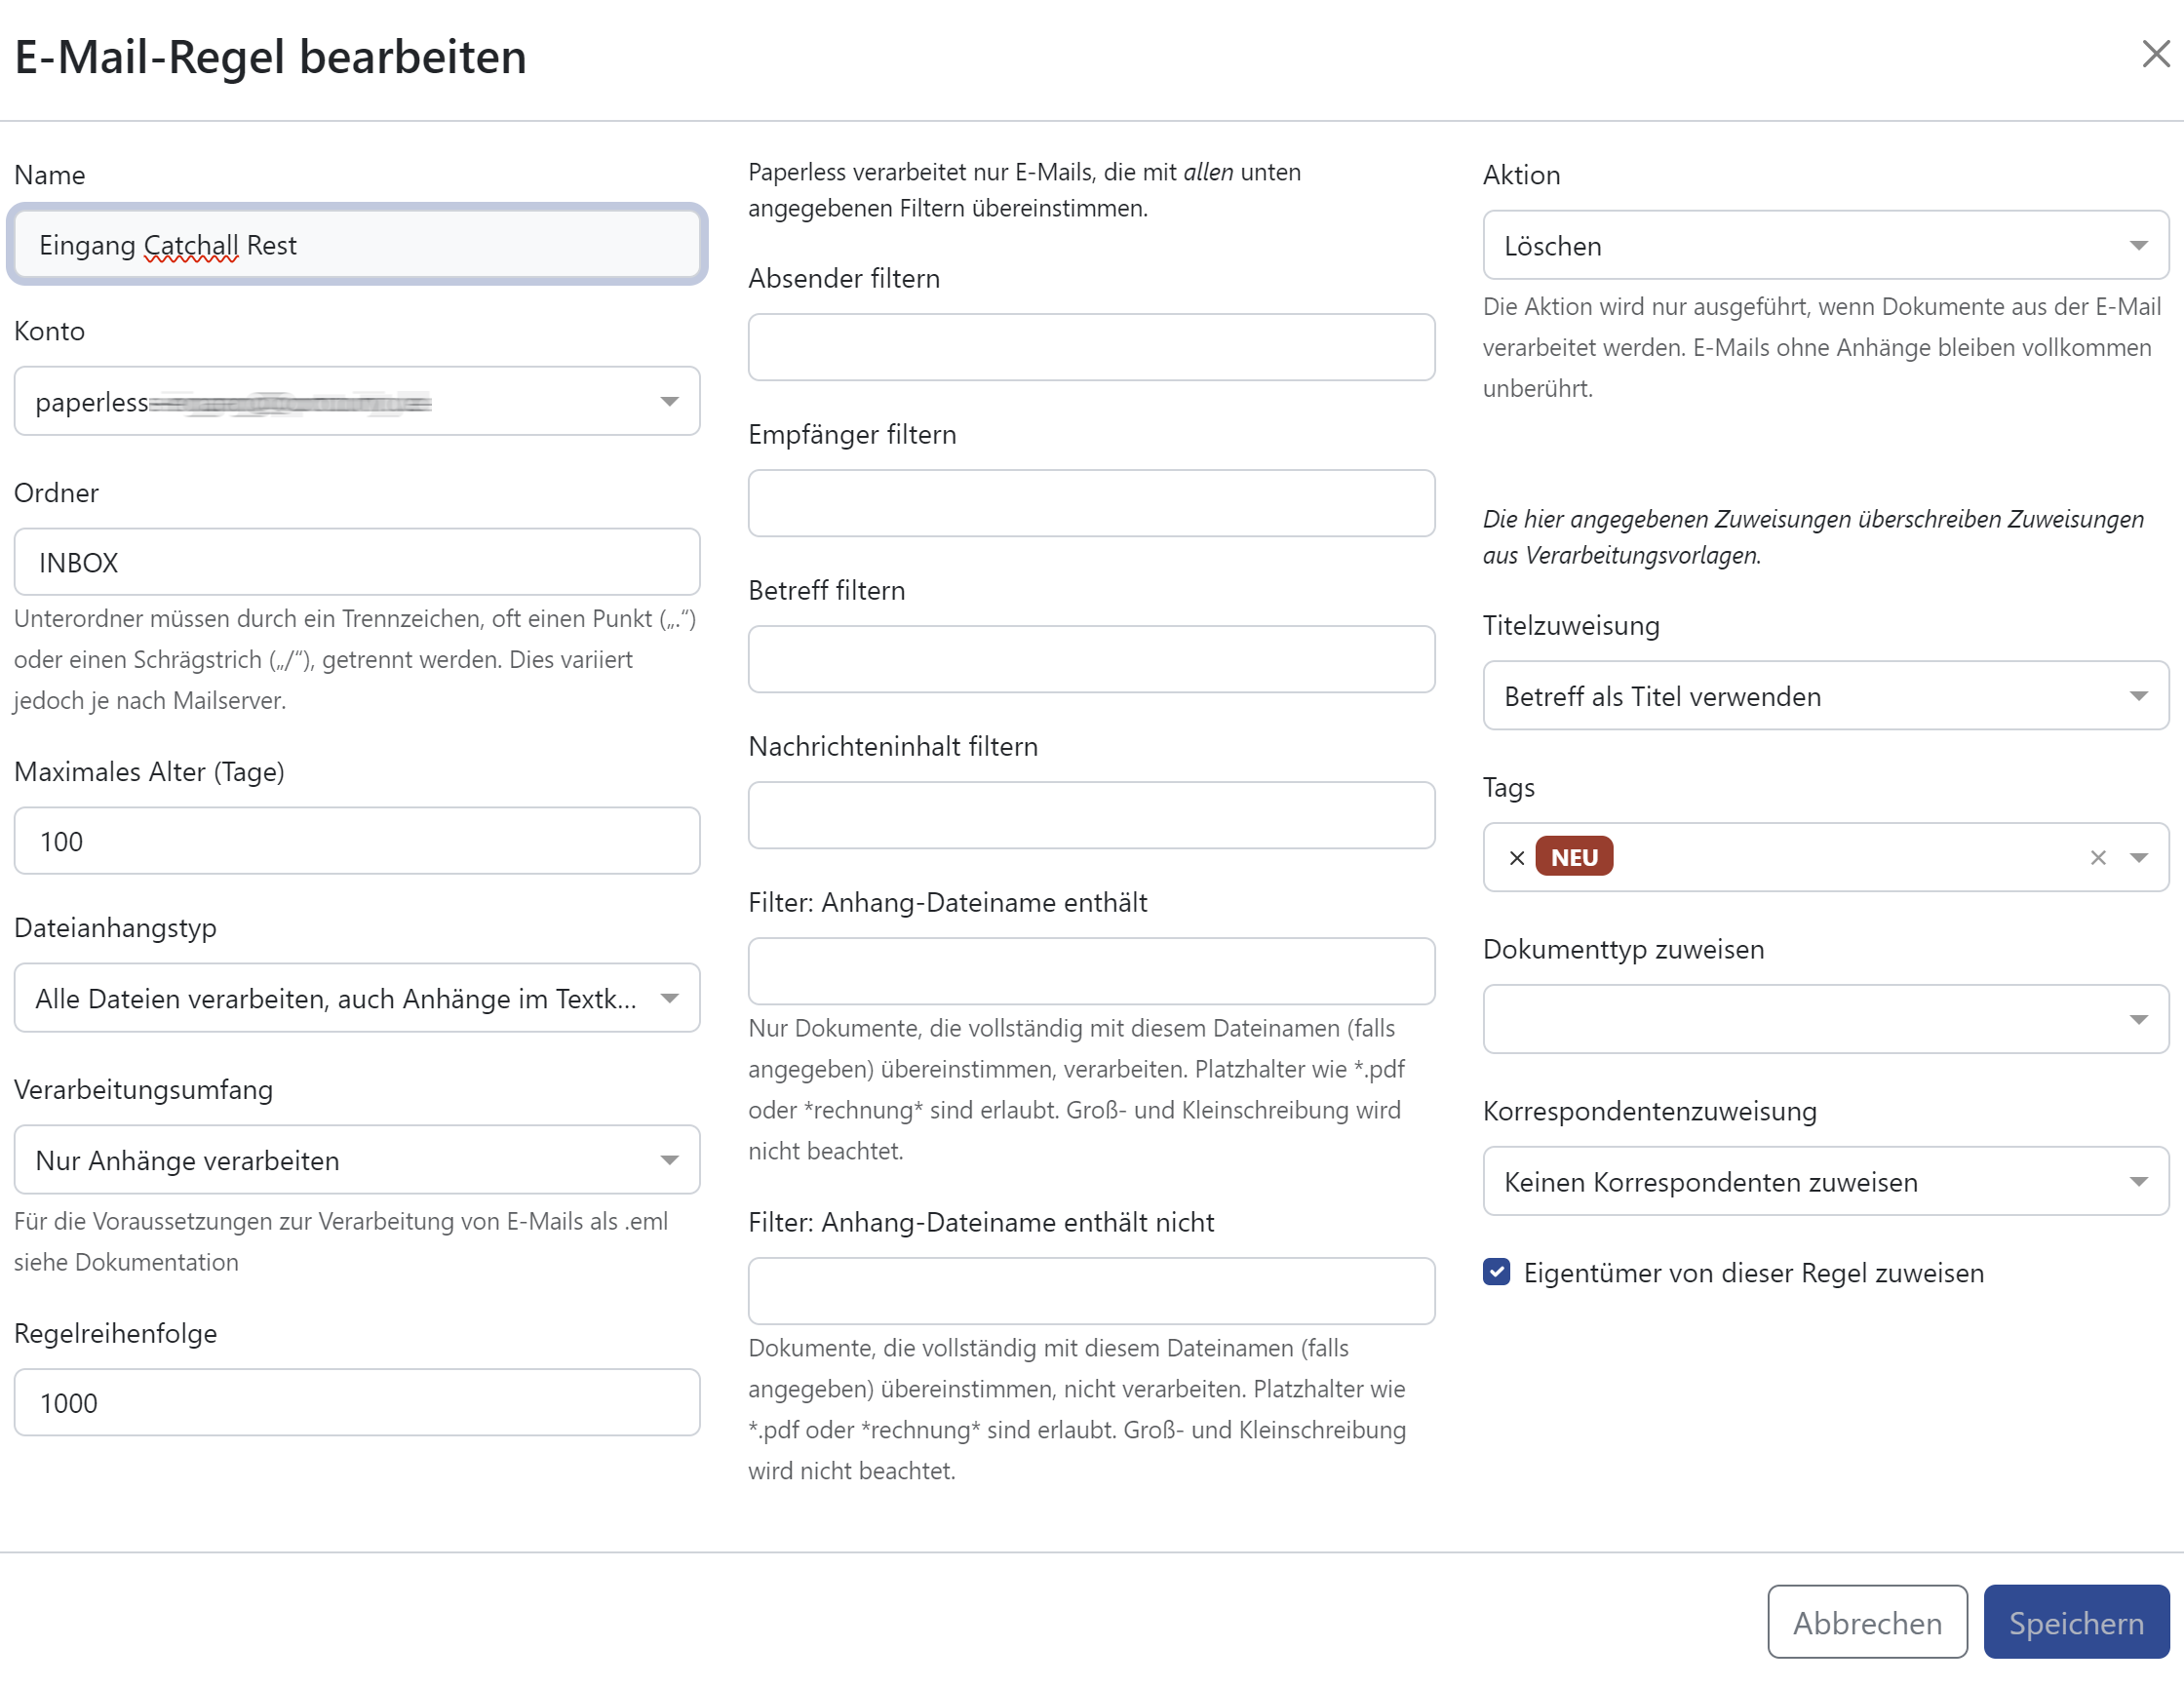The width and height of the screenshot is (2184, 1687).
Task: Click into the Name input field
Action: tap(357, 245)
